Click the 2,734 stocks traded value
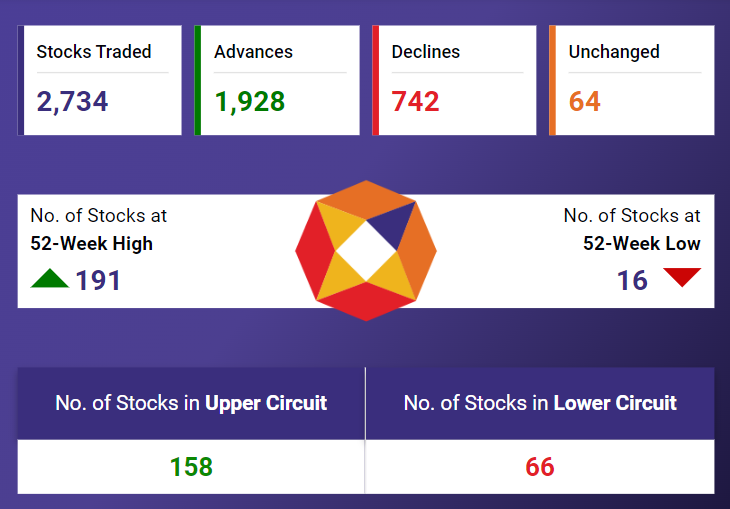 (x=72, y=101)
